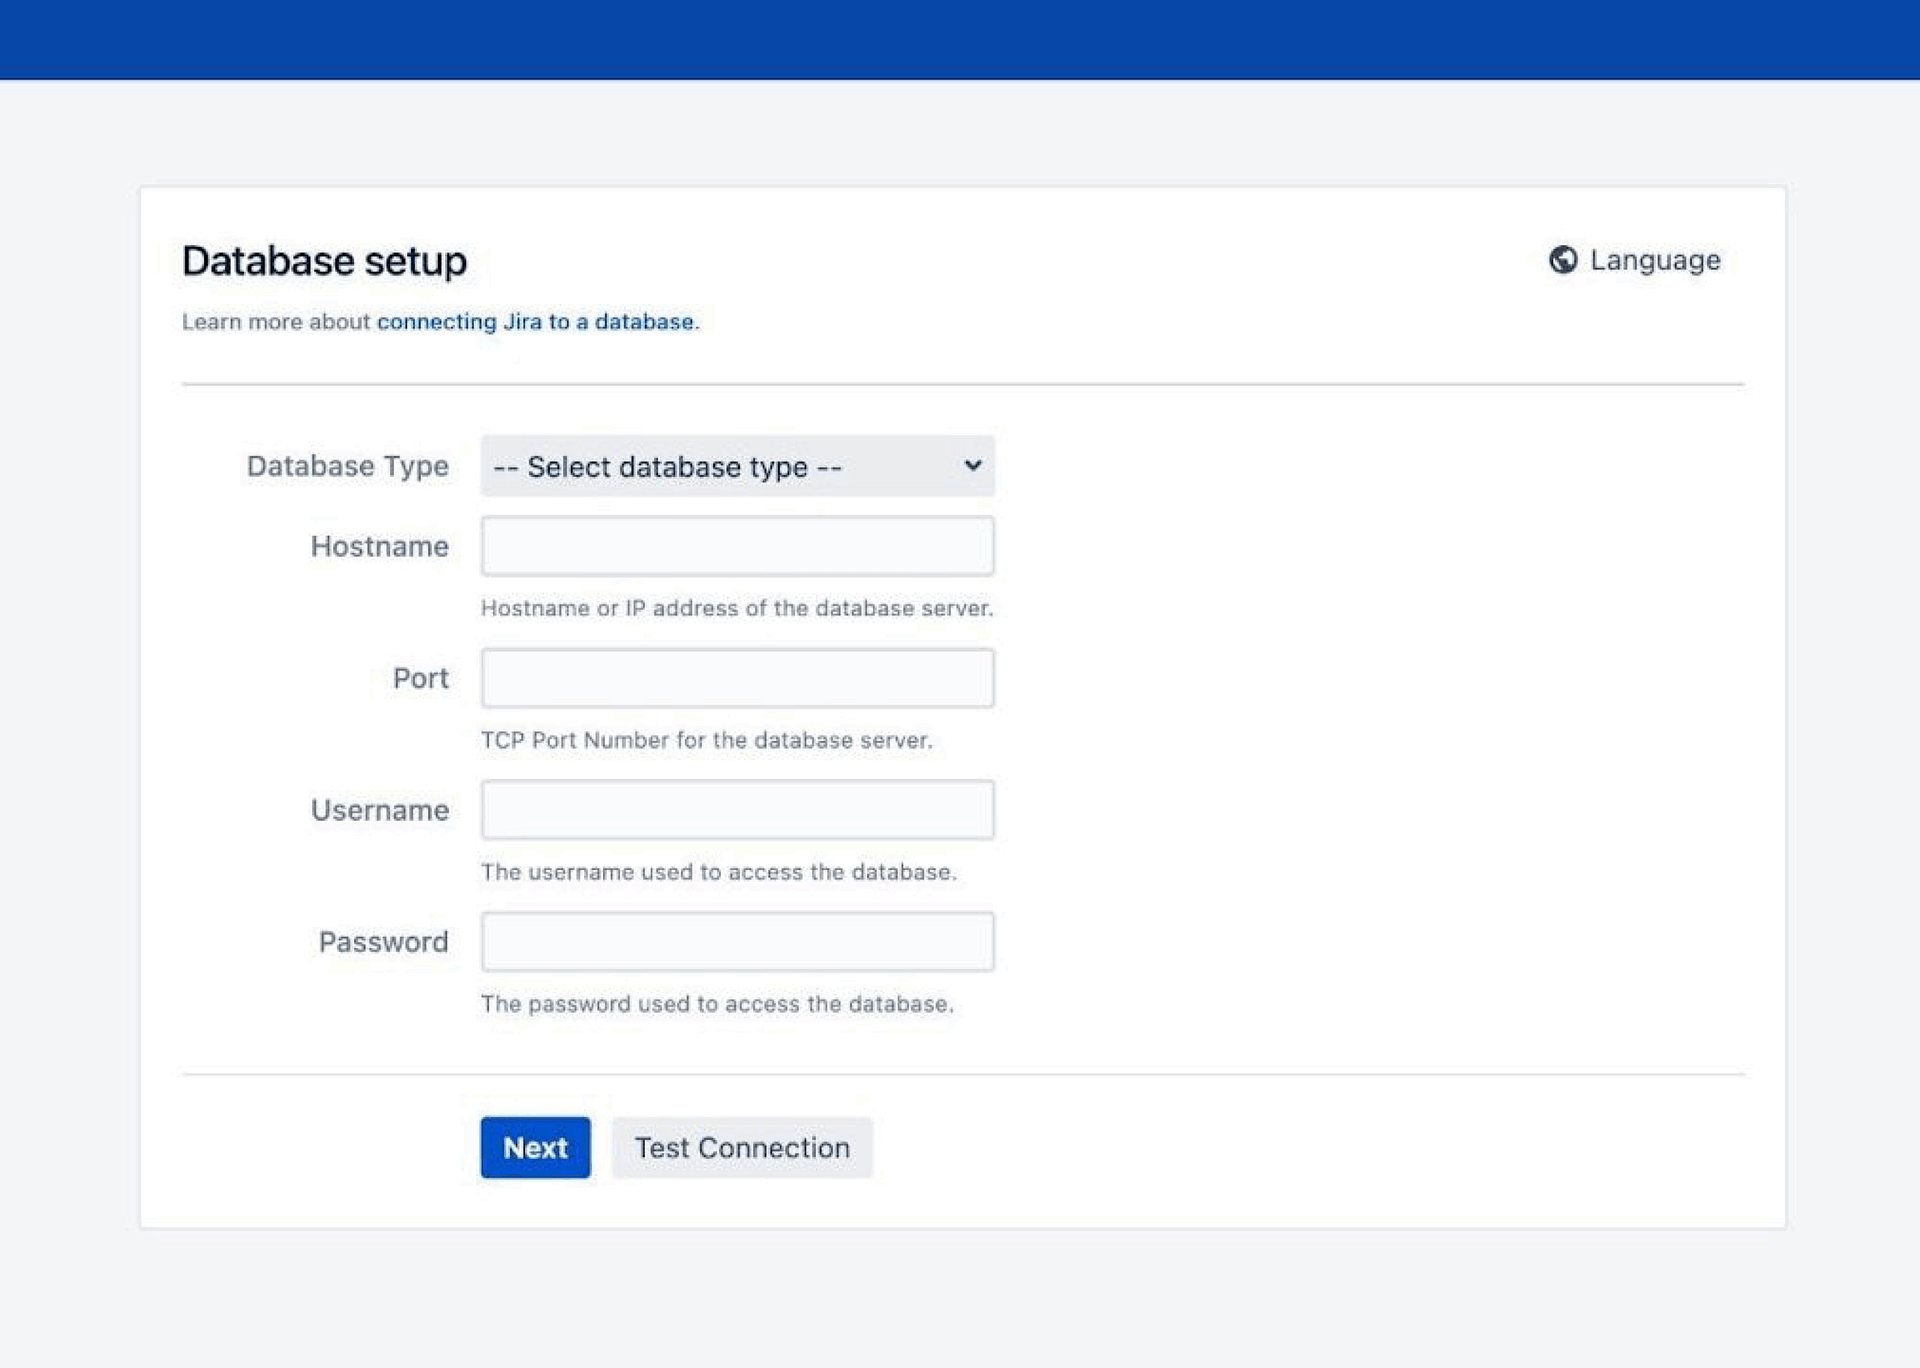The image size is (1920, 1368).
Task: Click the Username input field
Action: [x=737, y=810]
